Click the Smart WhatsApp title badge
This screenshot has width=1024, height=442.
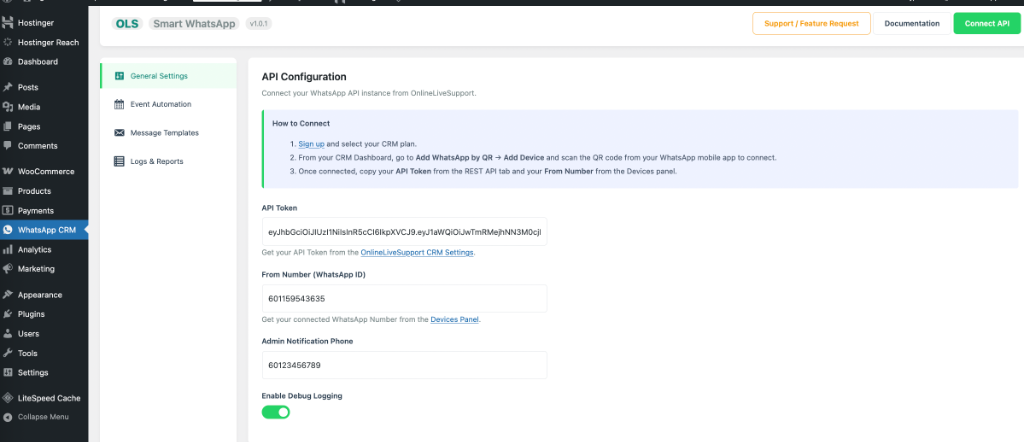click(x=194, y=24)
